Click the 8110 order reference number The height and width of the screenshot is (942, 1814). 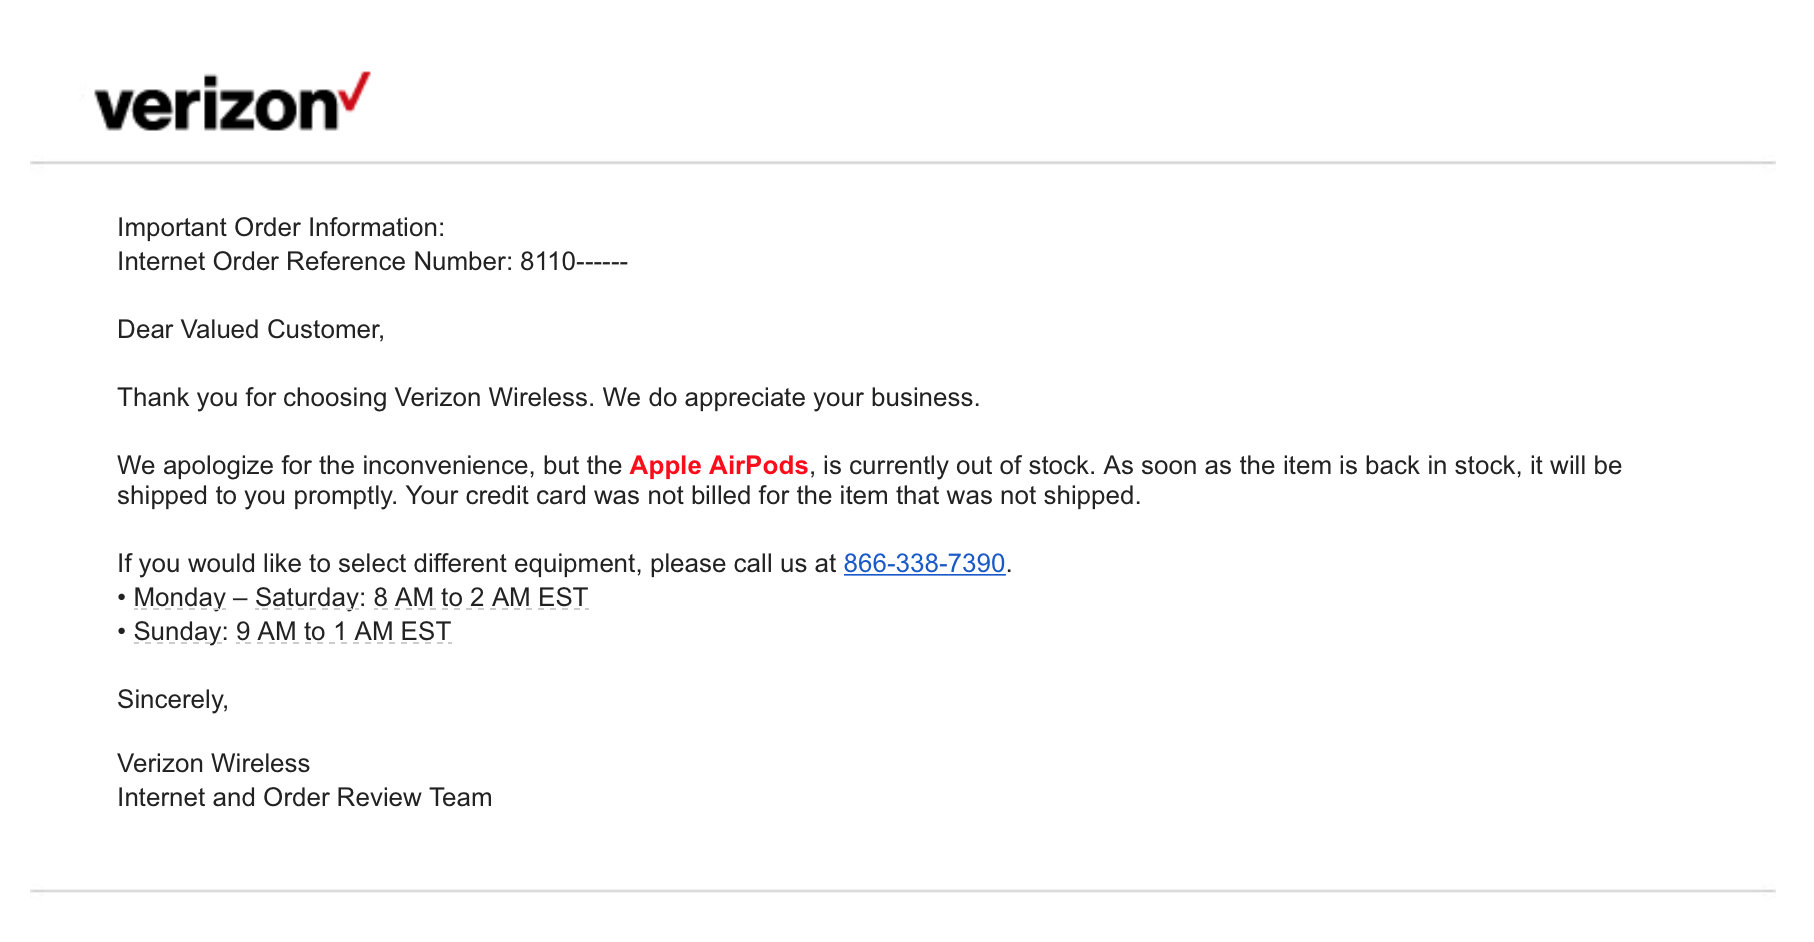pos(548,262)
